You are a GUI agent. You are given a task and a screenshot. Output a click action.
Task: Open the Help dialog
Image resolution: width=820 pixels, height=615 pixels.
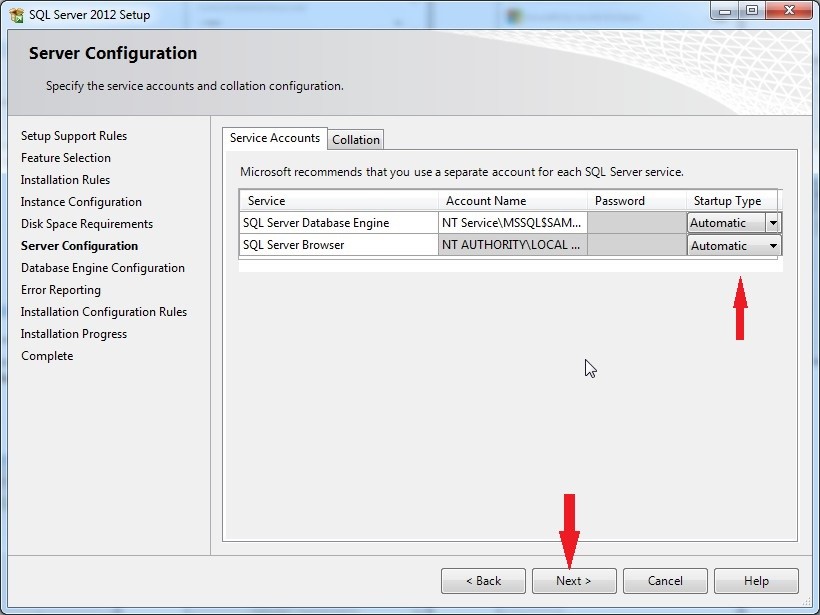point(756,580)
